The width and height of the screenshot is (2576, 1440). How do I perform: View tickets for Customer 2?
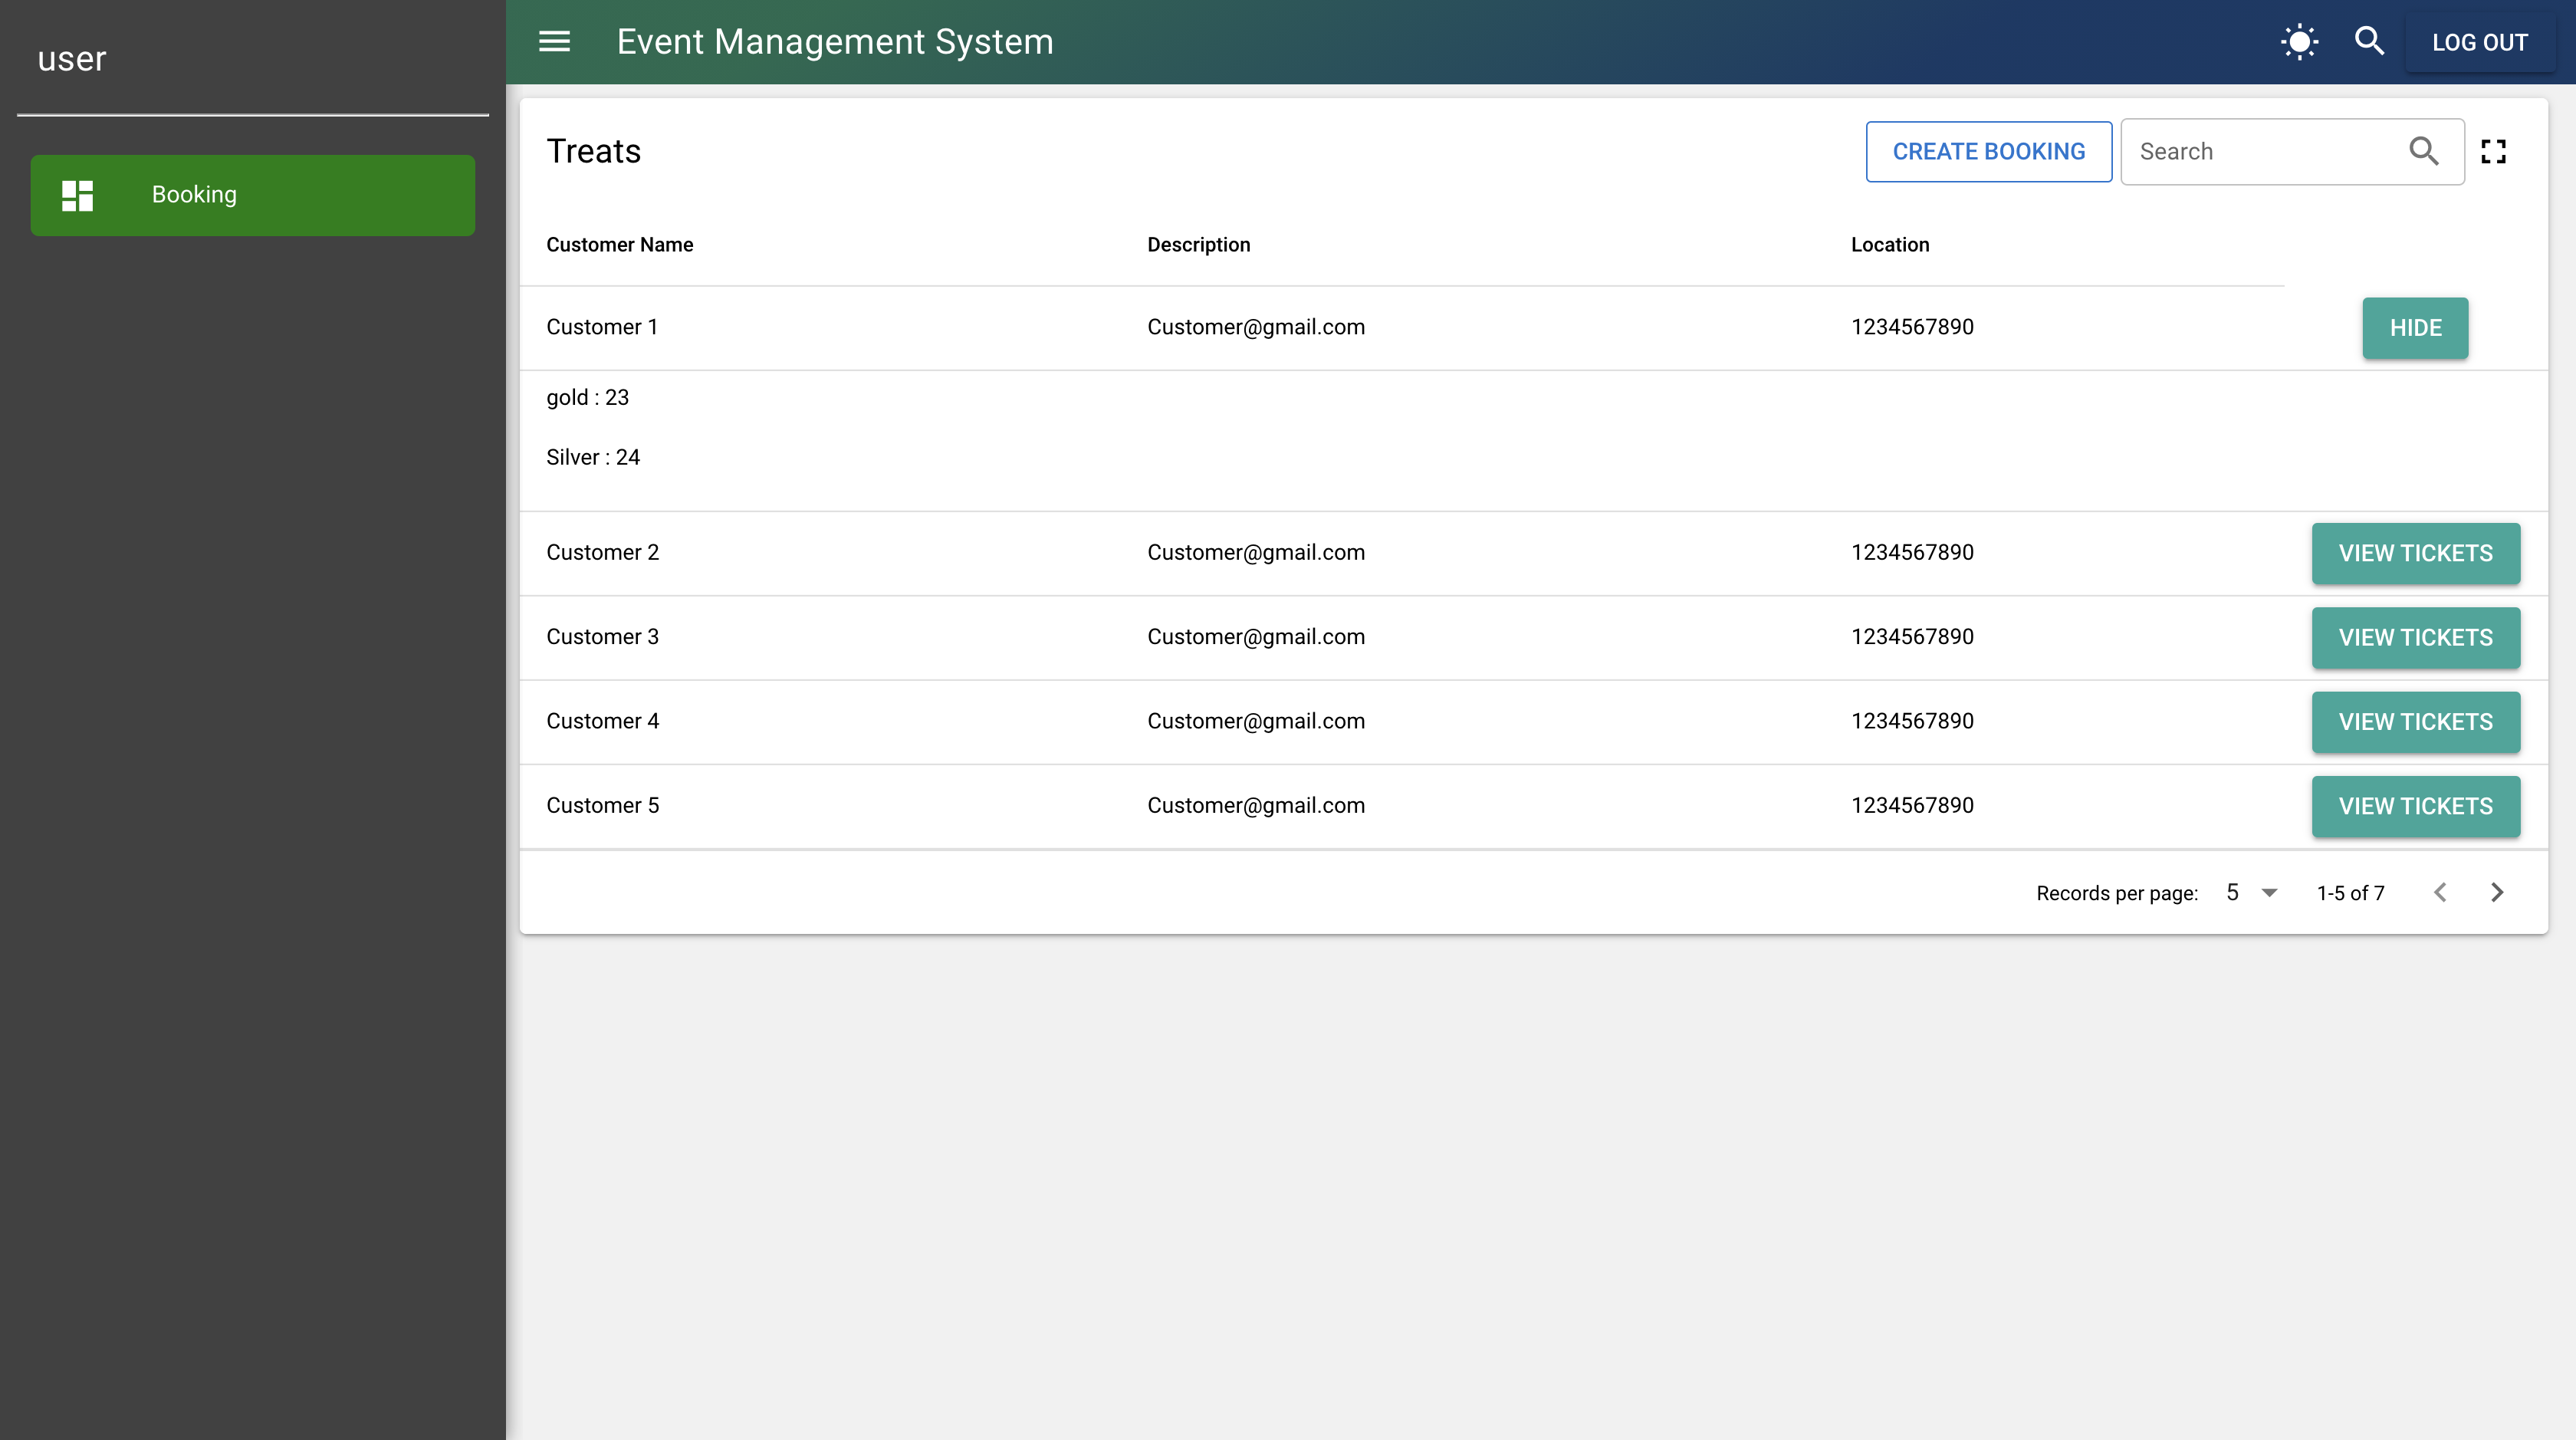pyautogui.click(x=2416, y=552)
